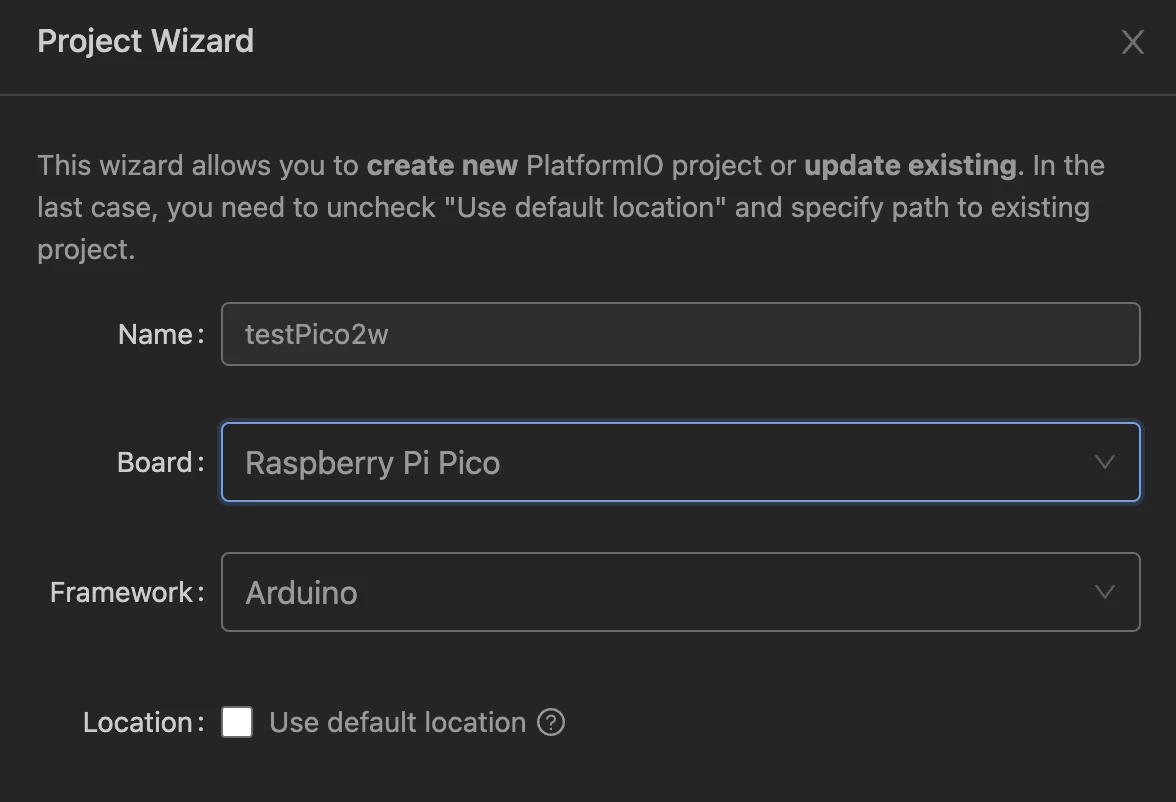Screen dimensions: 1176x802
Task: Open the Board dropdown chevron
Action: (1105, 462)
